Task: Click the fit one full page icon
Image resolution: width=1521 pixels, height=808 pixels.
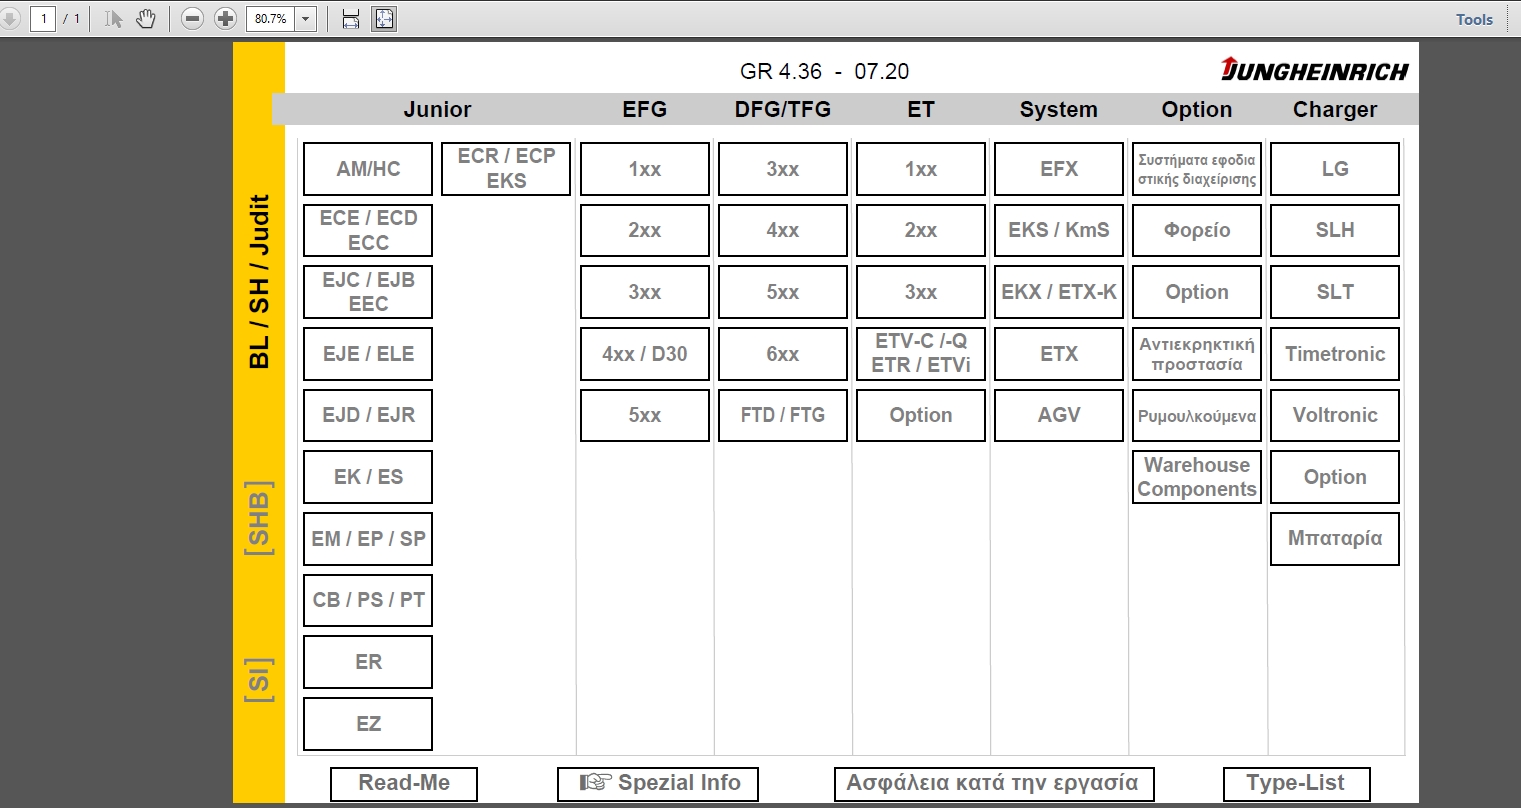Action: (384, 18)
